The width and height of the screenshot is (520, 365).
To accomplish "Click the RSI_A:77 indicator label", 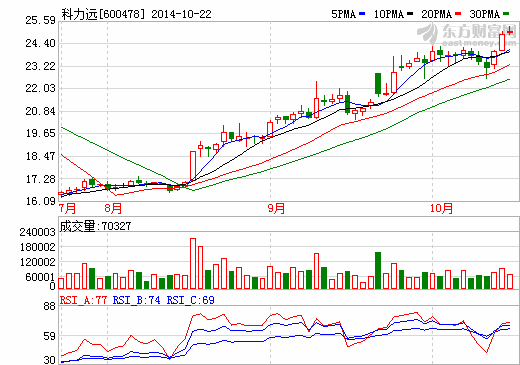I will click(83, 300).
